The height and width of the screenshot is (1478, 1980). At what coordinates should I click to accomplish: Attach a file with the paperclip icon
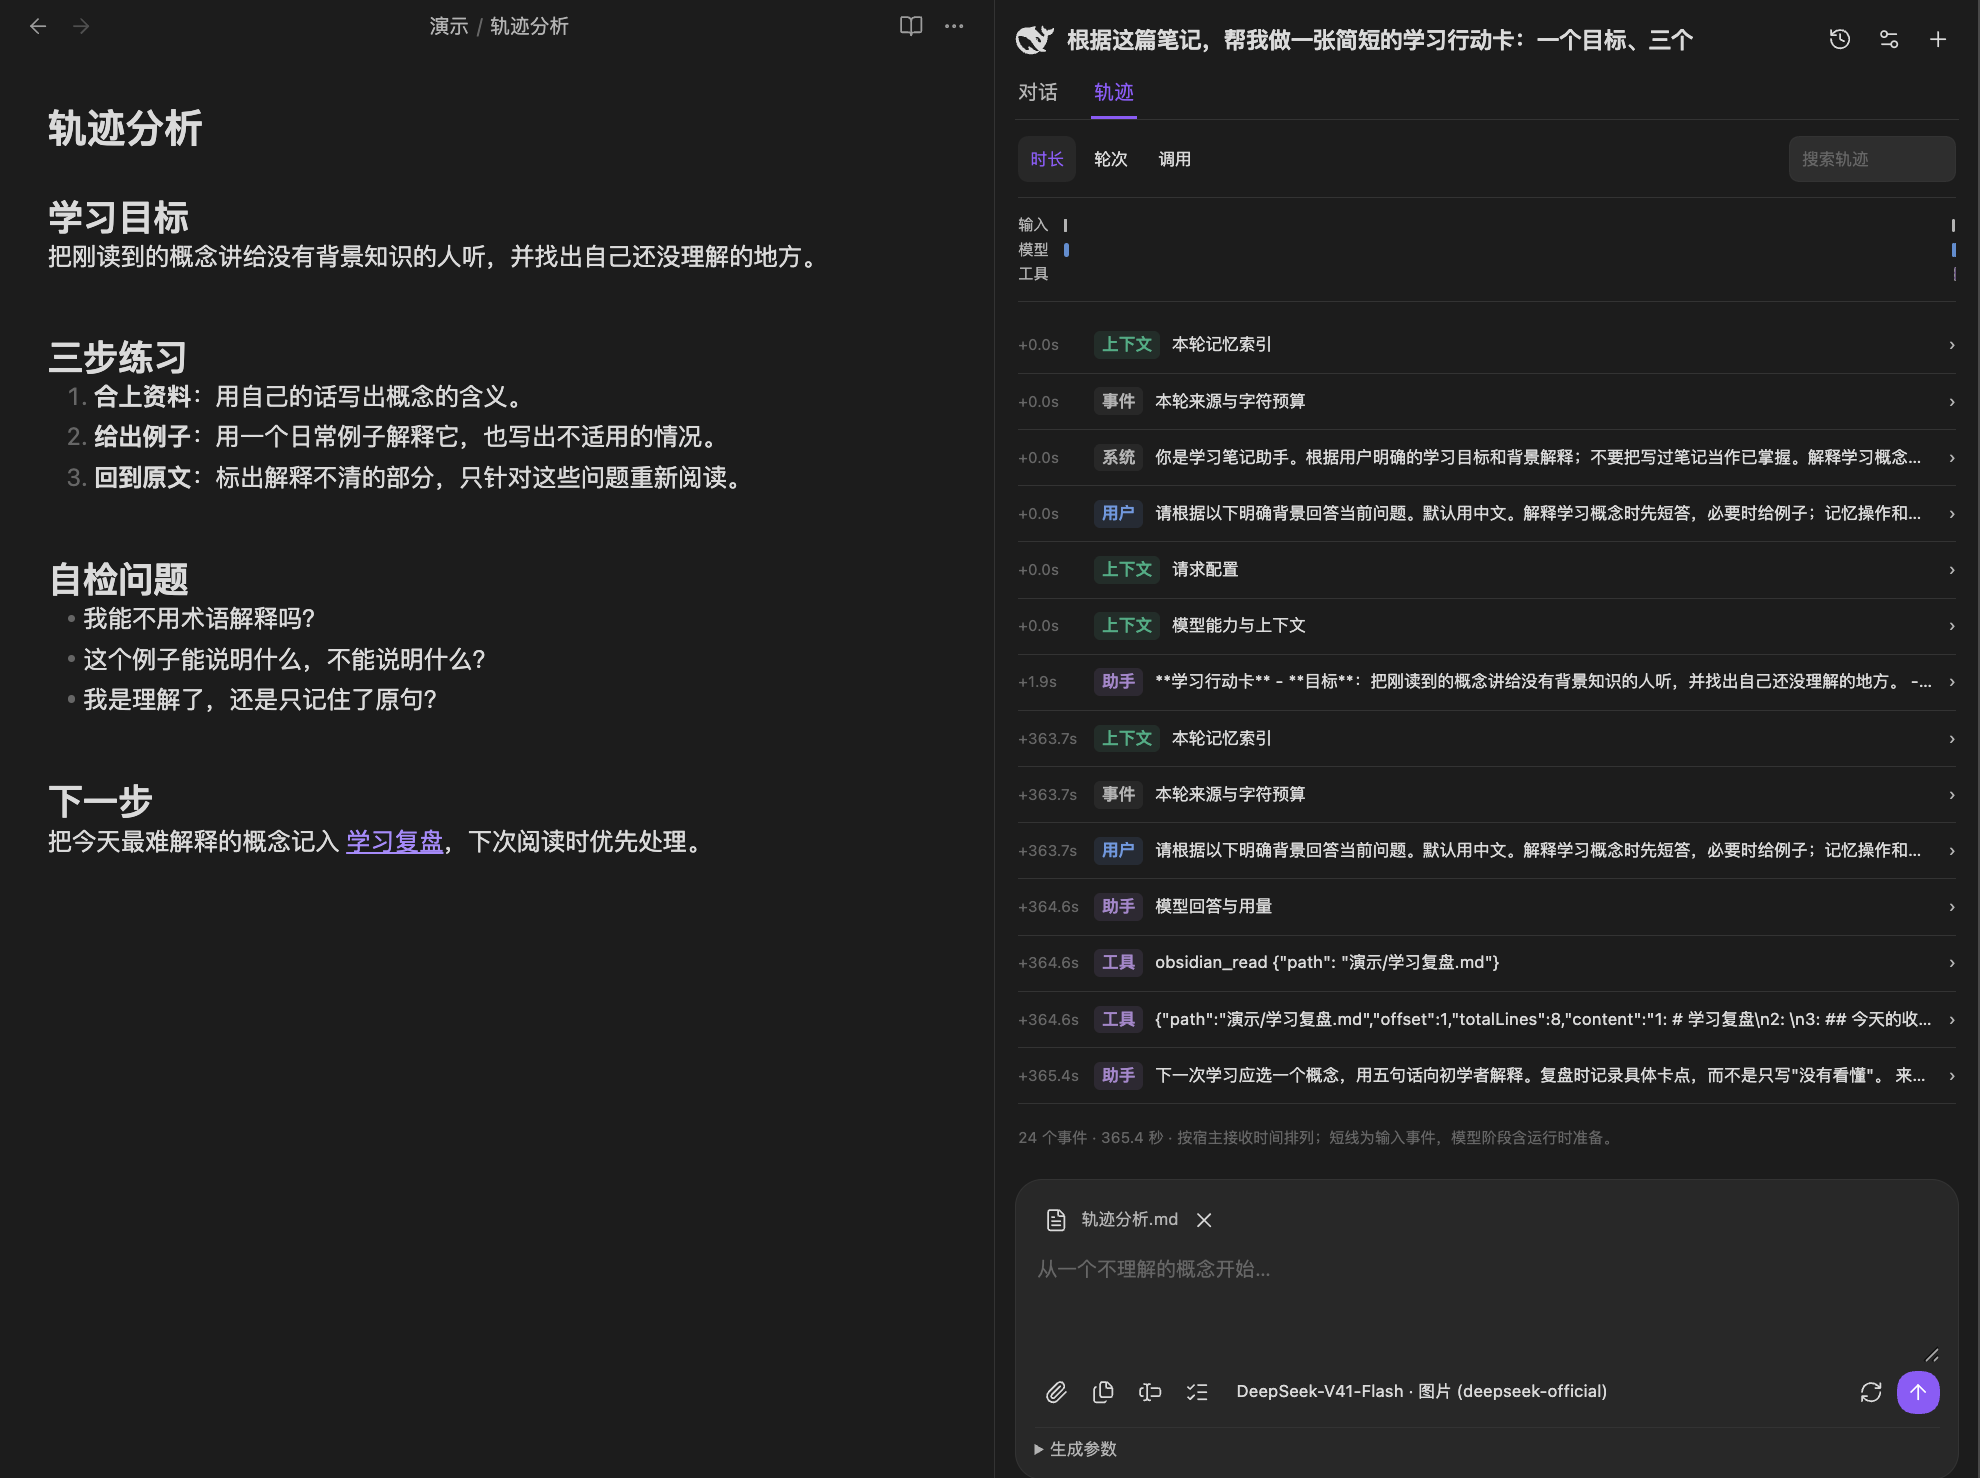point(1056,1392)
